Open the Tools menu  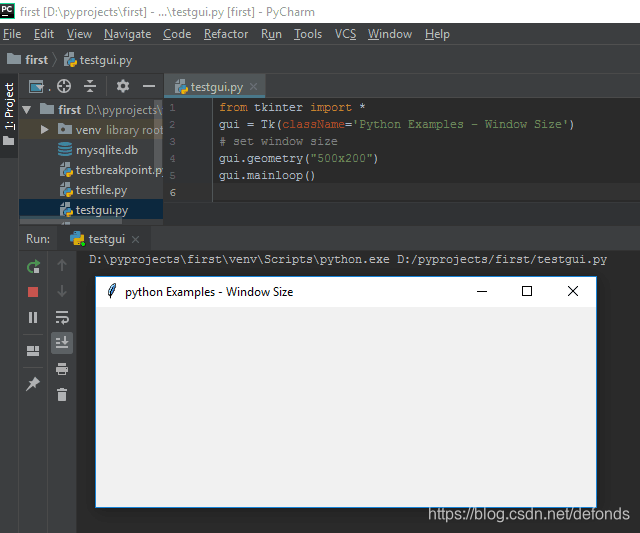pos(308,34)
